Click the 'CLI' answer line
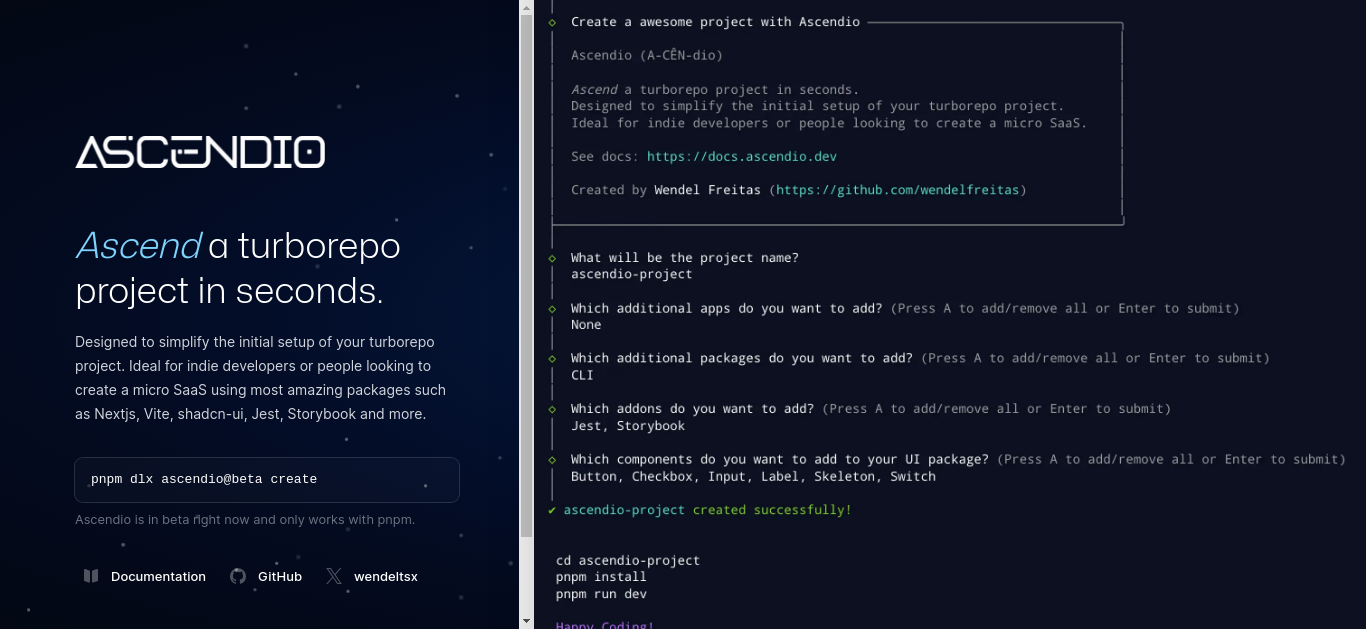Screen dimensions: 1366x629 click(x=582, y=375)
